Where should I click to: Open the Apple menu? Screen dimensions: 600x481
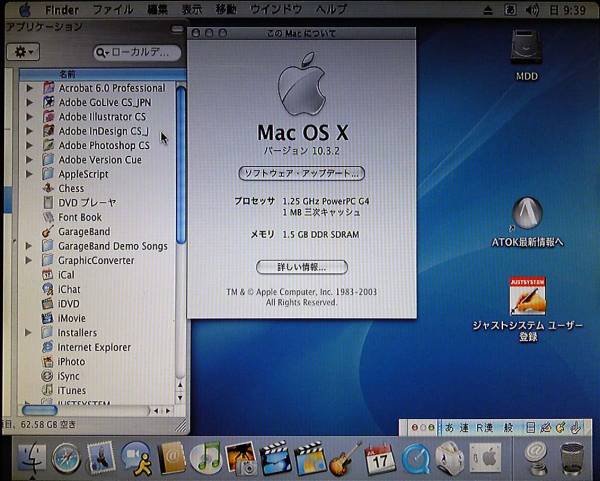[x=25, y=10]
